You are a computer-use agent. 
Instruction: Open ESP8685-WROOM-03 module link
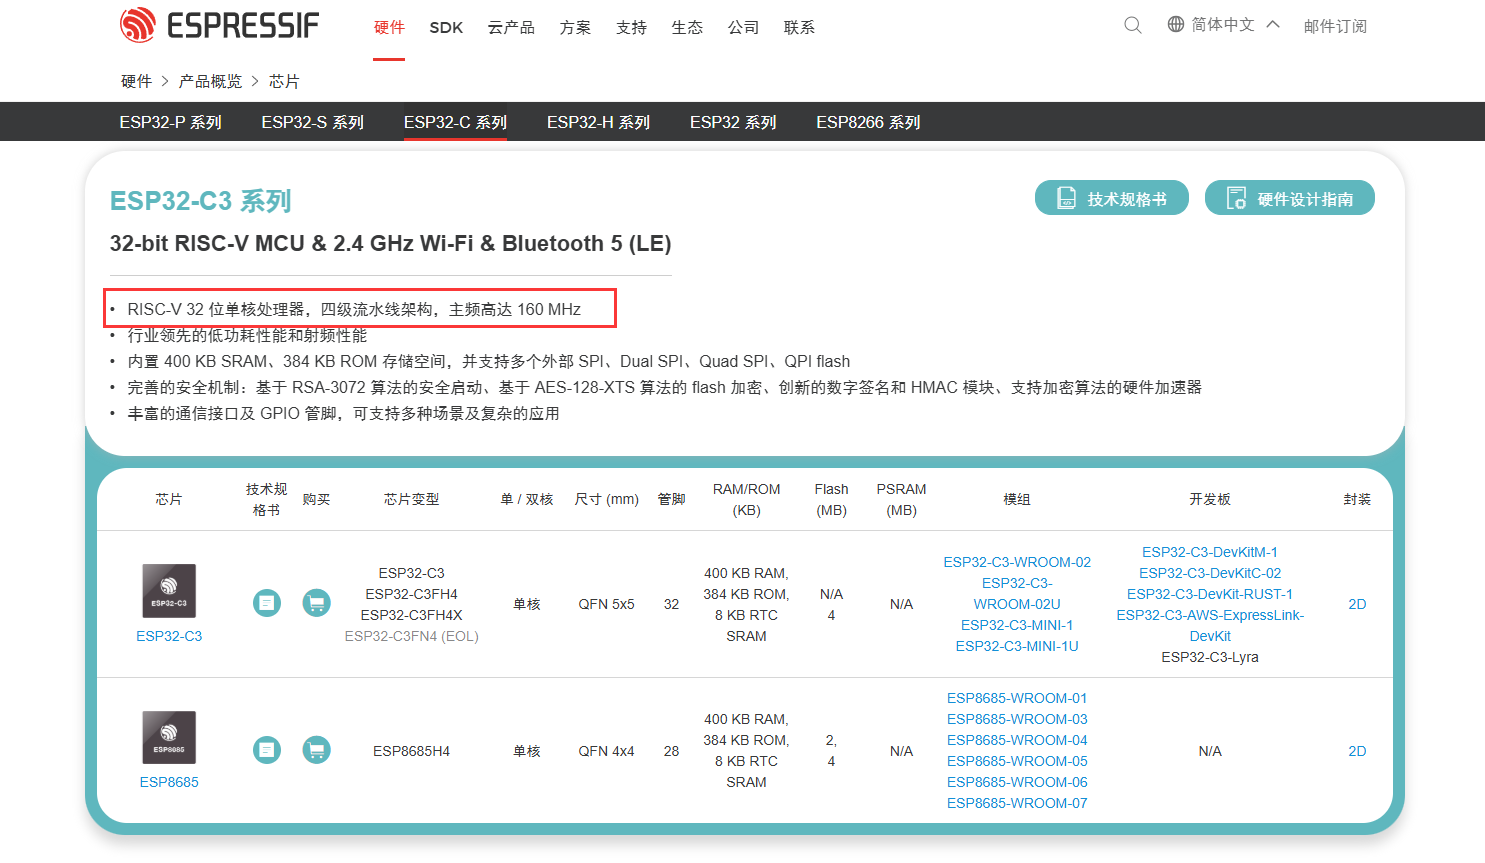coord(1017,719)
